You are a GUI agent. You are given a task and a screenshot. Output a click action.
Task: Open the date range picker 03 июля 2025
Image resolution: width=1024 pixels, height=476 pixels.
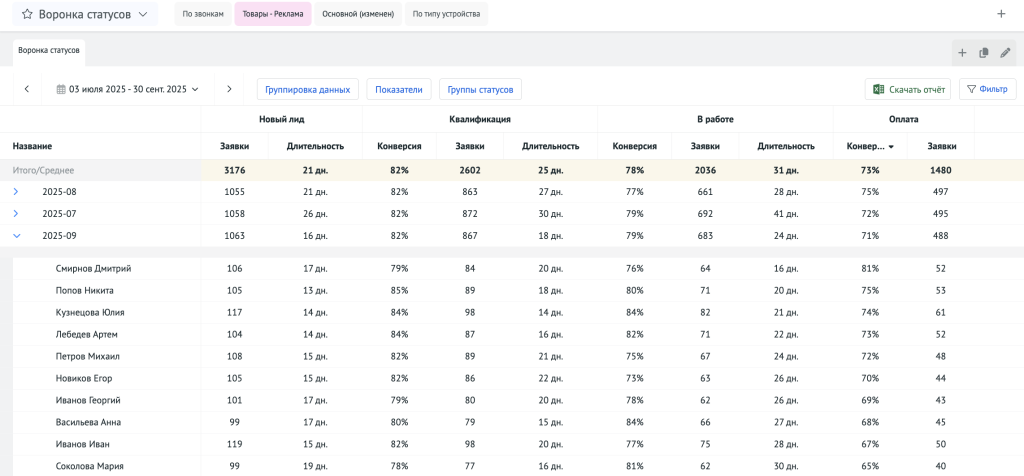(x=128, y=89)
